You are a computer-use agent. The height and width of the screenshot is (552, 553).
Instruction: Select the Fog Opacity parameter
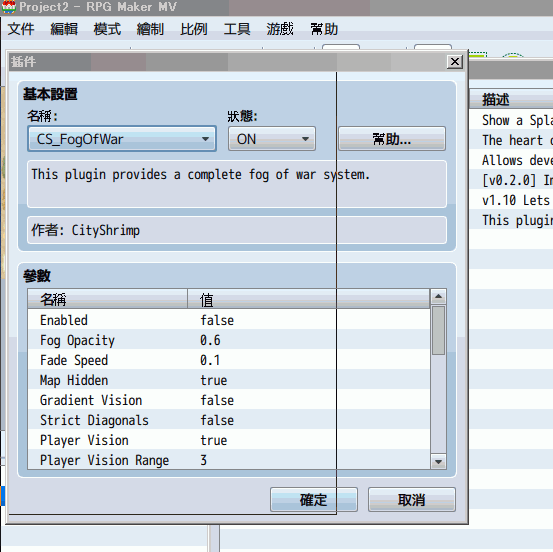coord(229,340)
